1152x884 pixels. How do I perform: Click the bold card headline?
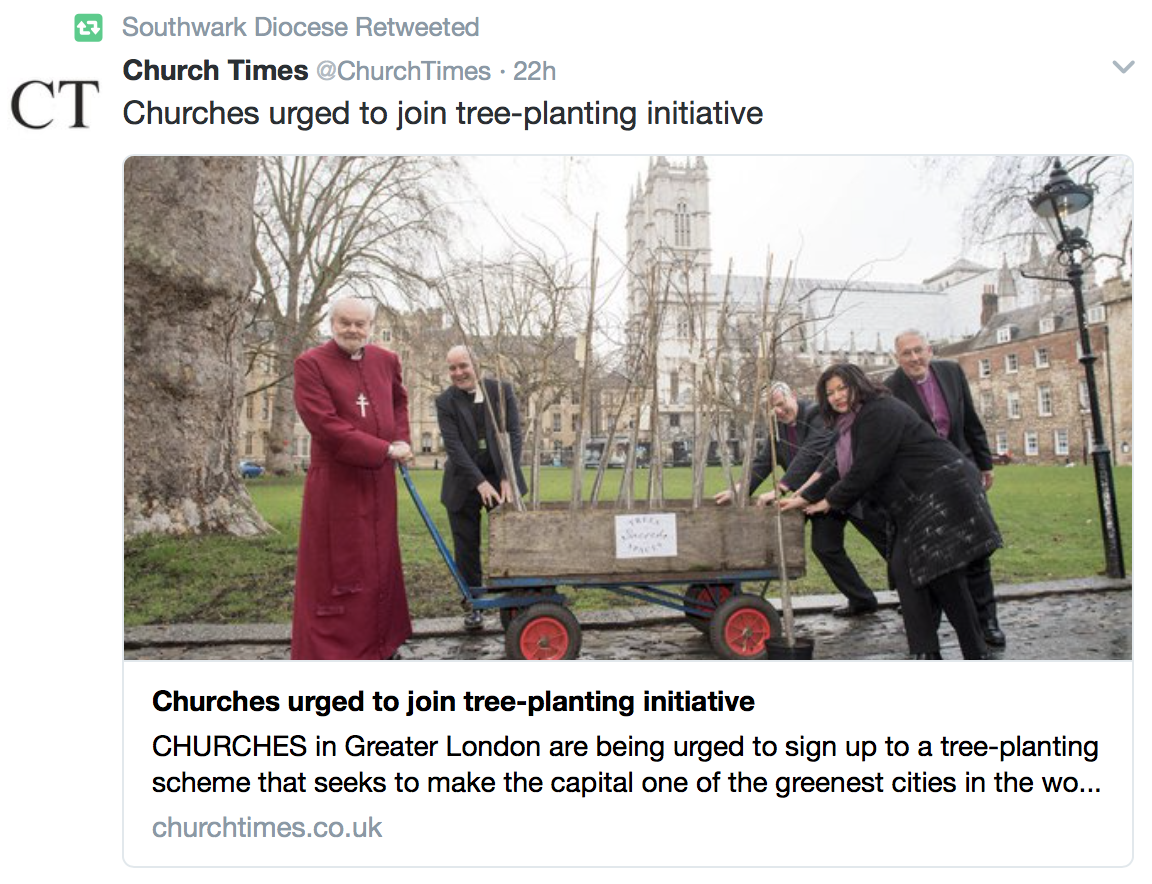tap(453, 701)
